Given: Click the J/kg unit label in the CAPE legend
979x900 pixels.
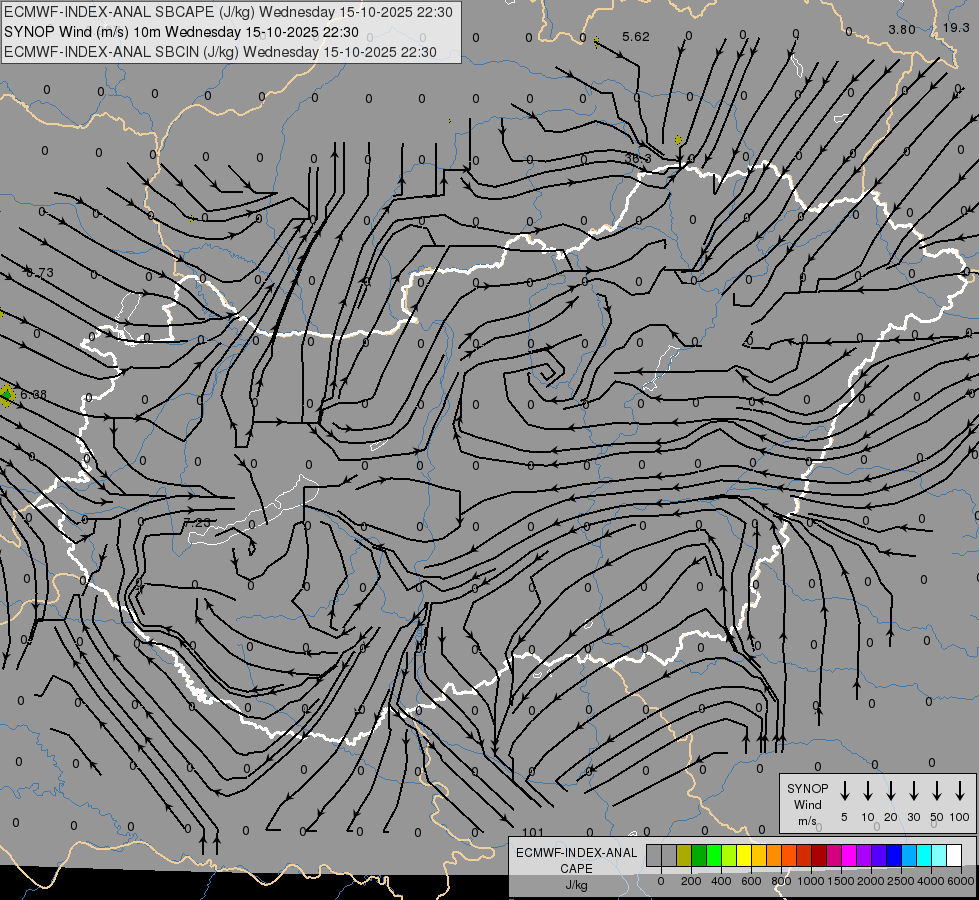Looking at the screenshot, I should 576,885.
